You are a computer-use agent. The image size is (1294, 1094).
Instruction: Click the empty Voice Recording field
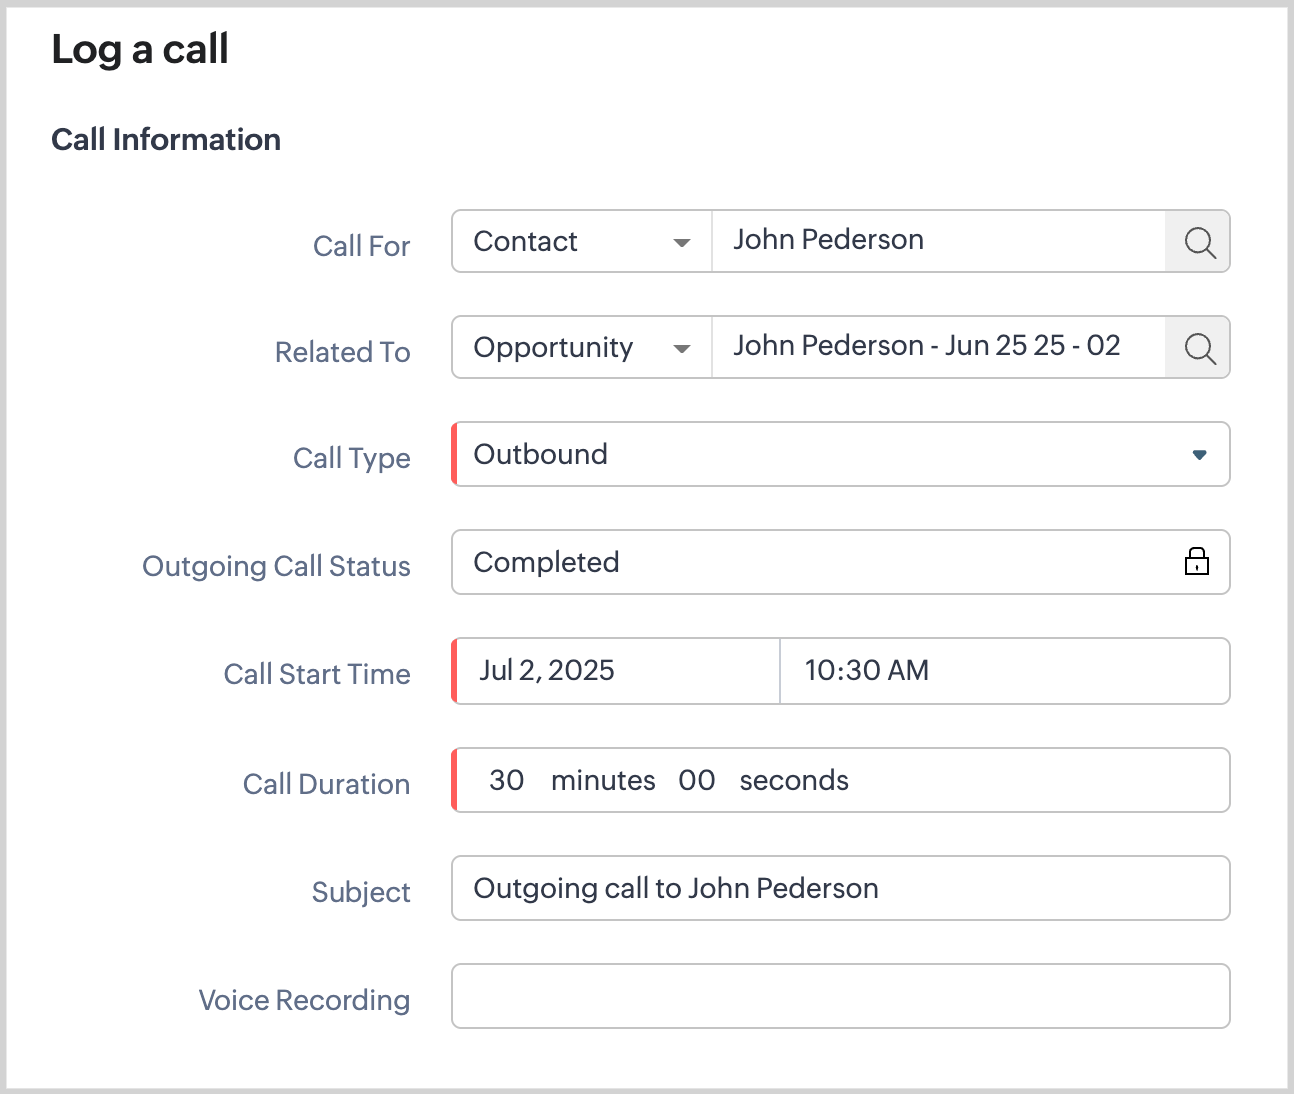pyautogui.click(x=840, y=996)
